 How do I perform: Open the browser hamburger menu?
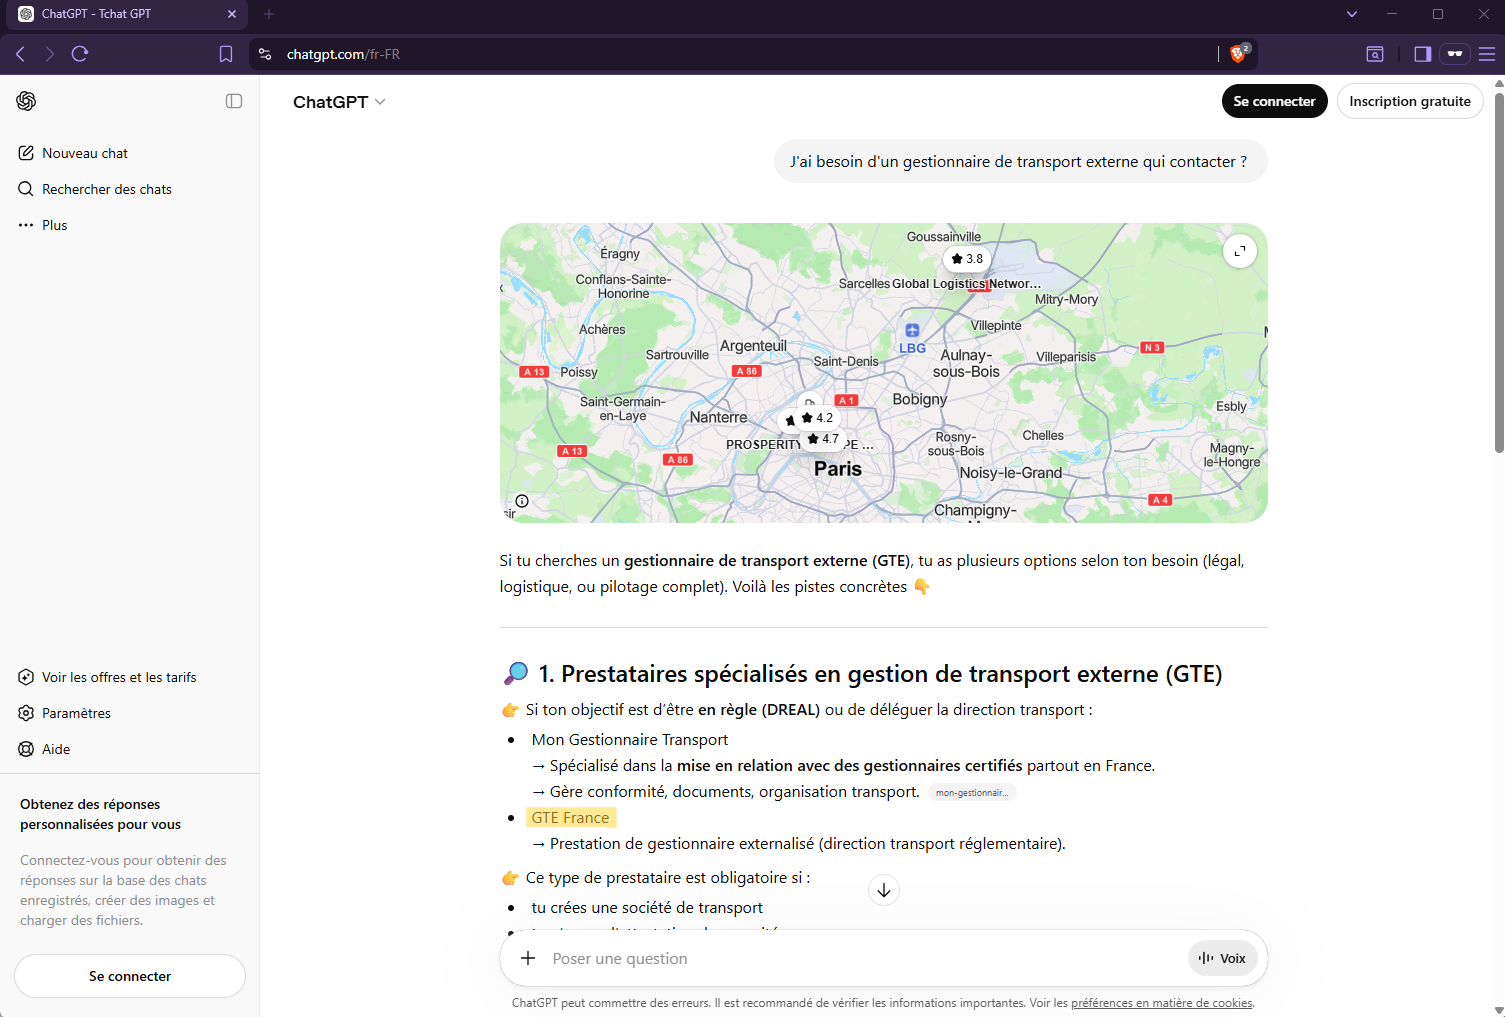1487,54
